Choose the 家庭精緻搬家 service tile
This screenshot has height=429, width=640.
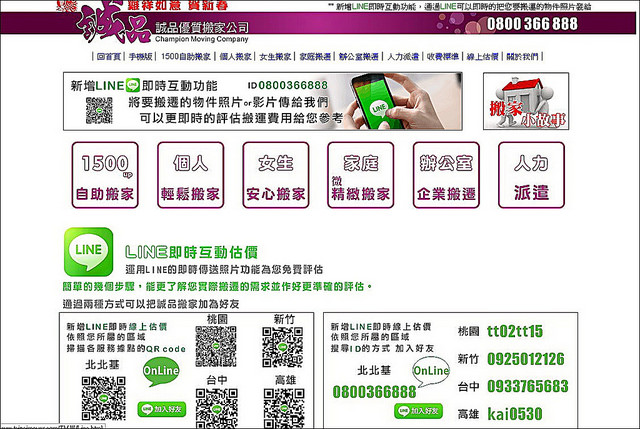[x=360, y=175]
